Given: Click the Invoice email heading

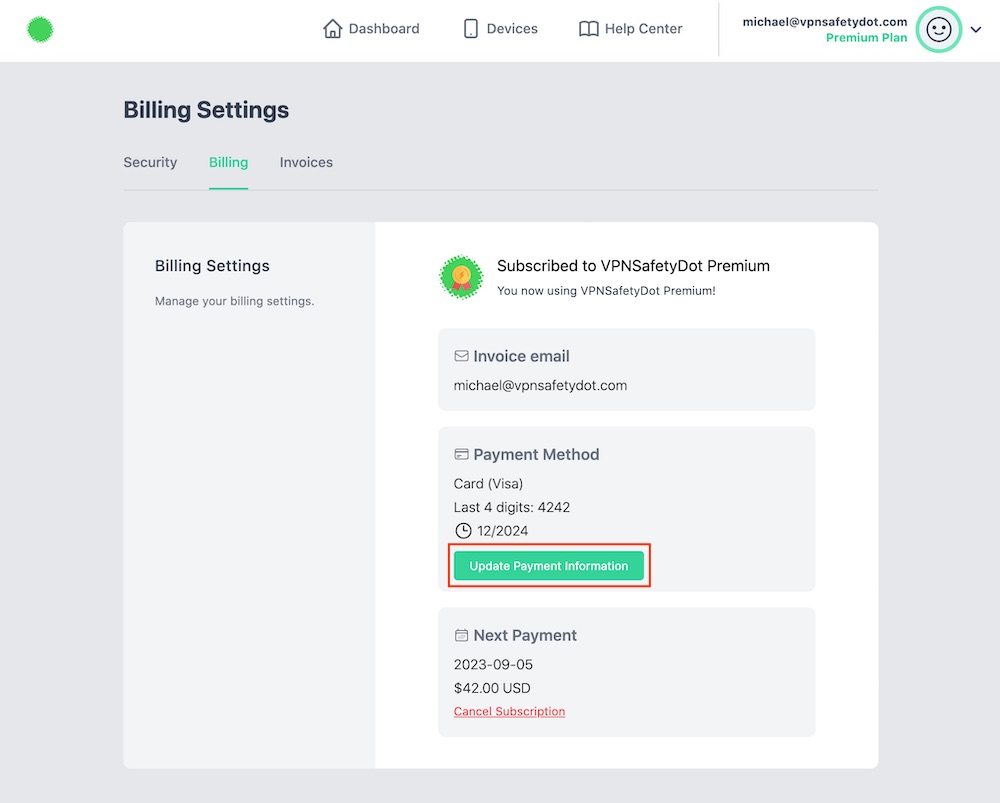Looking at the screenshot, I should 522,356.
